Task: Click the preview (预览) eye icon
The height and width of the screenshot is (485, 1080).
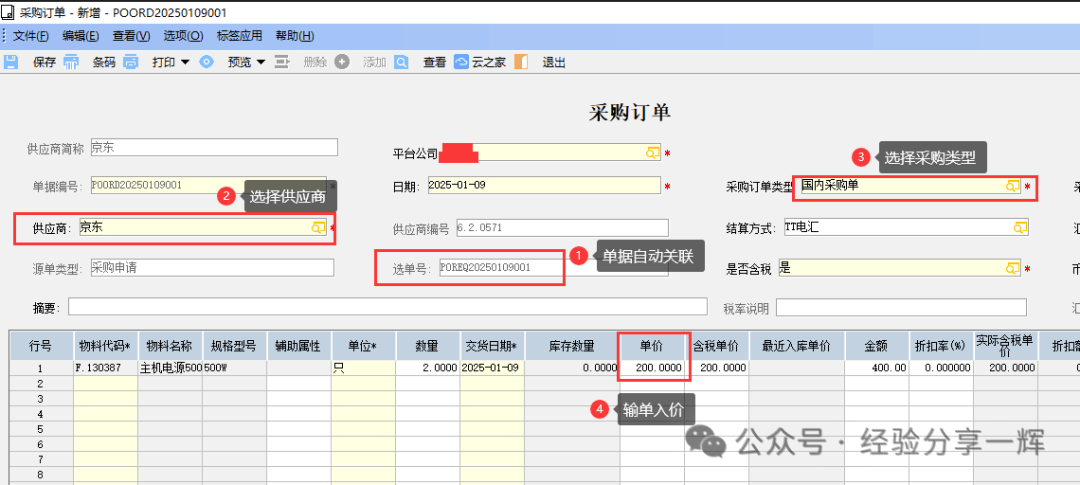Action: tap(207, 62)
